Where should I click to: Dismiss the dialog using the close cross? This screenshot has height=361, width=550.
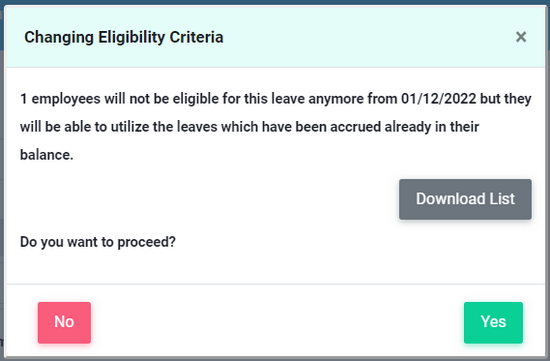521,37
